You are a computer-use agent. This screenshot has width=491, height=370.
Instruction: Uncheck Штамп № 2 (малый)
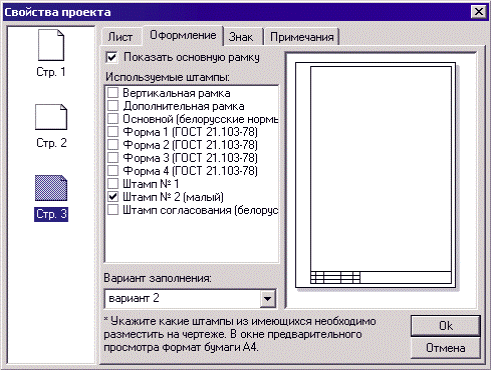tap(113, 197)
